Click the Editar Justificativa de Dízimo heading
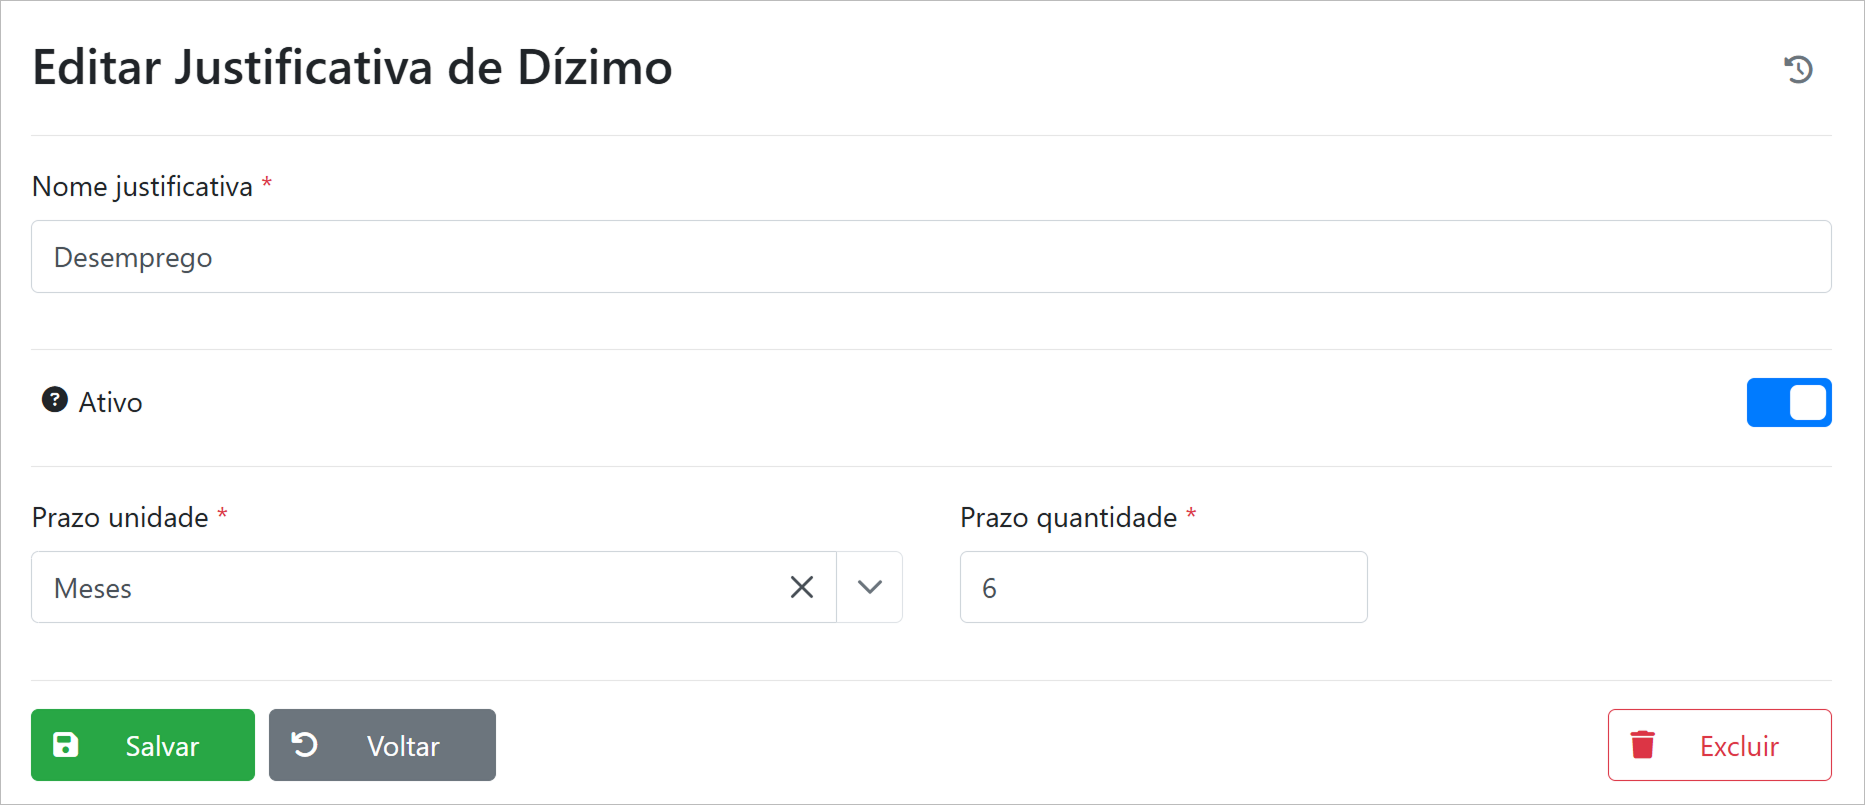The image size is (1865, 805). tap(352, 68)
